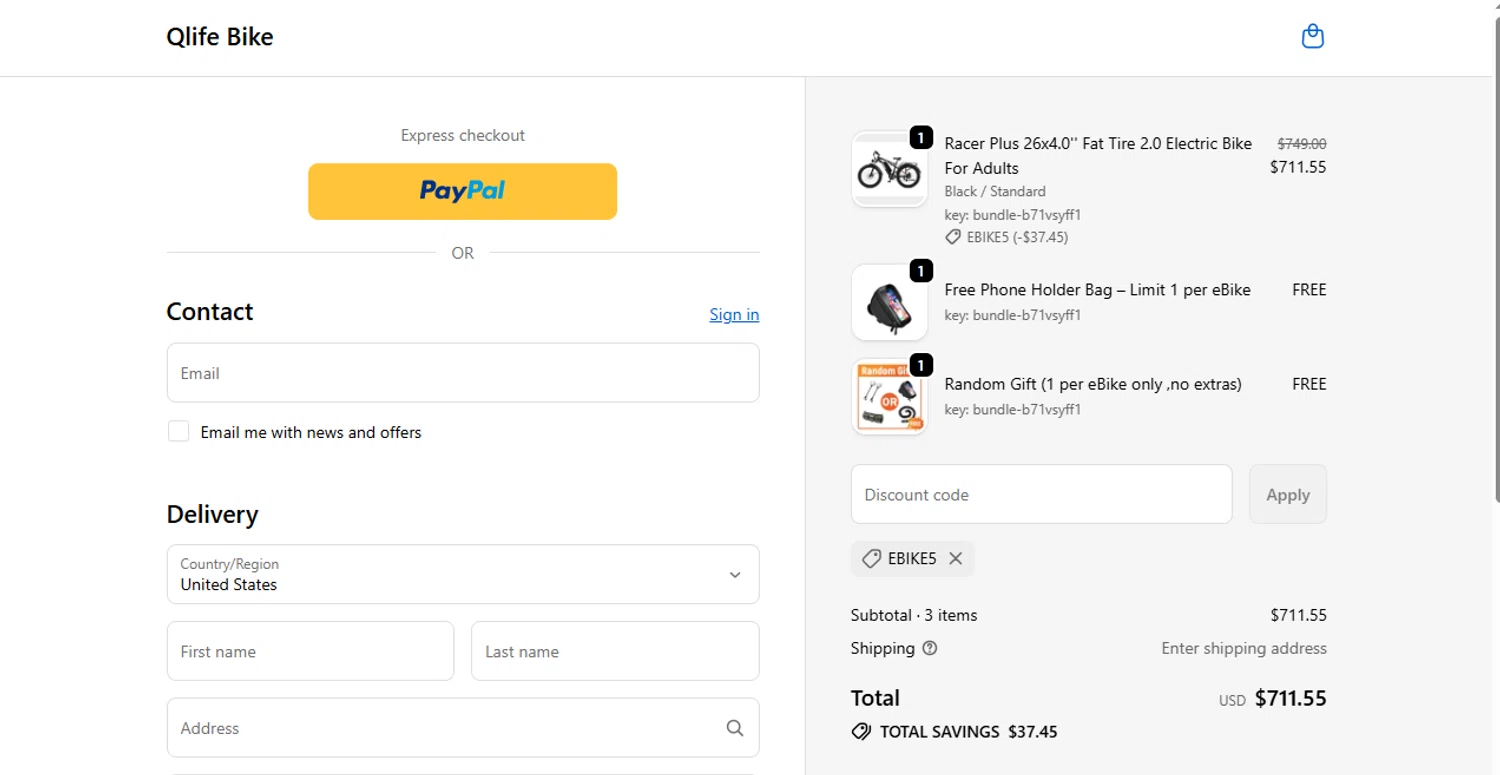
Task: Click the Express checkout label
Action: 463,135
